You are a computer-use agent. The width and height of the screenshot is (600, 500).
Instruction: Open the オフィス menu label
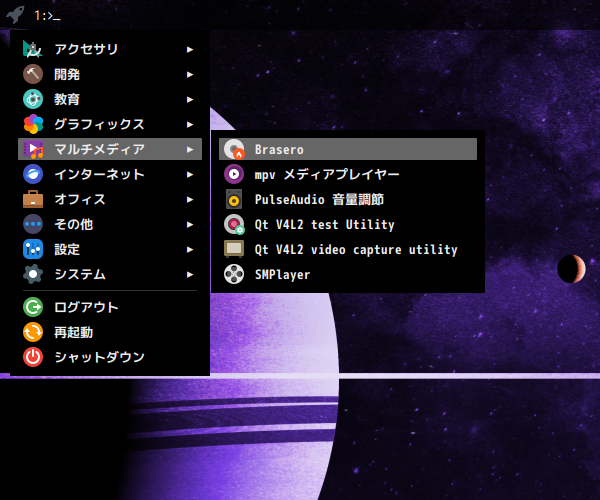[80, 199]
